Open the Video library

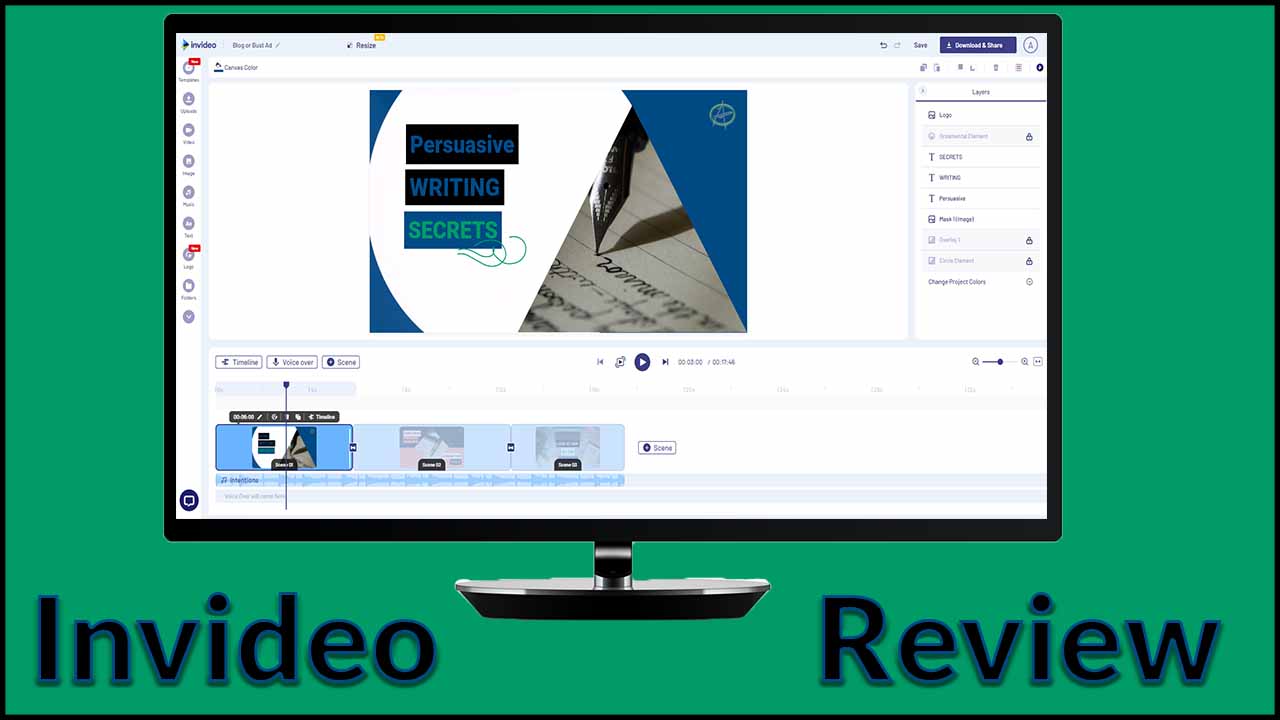(x=188, y=130)
